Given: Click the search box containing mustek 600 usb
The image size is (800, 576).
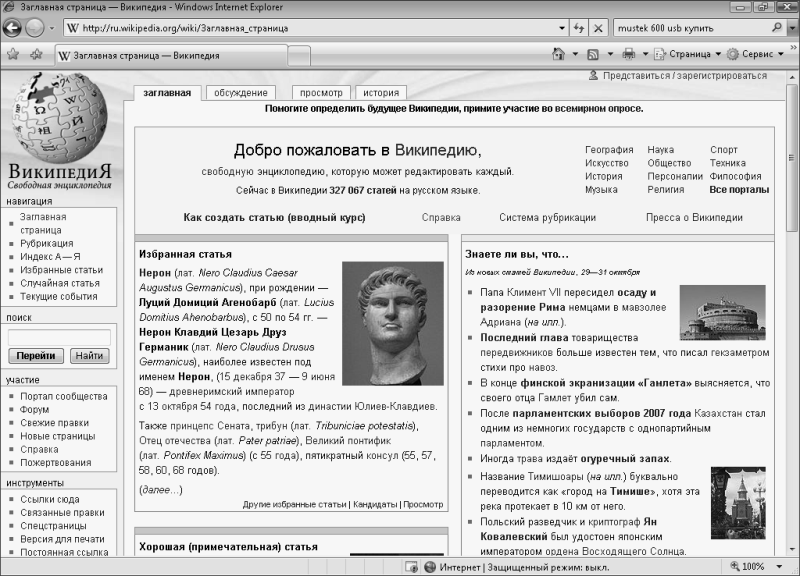Looking at the screenshot, I should click(690, 28).
